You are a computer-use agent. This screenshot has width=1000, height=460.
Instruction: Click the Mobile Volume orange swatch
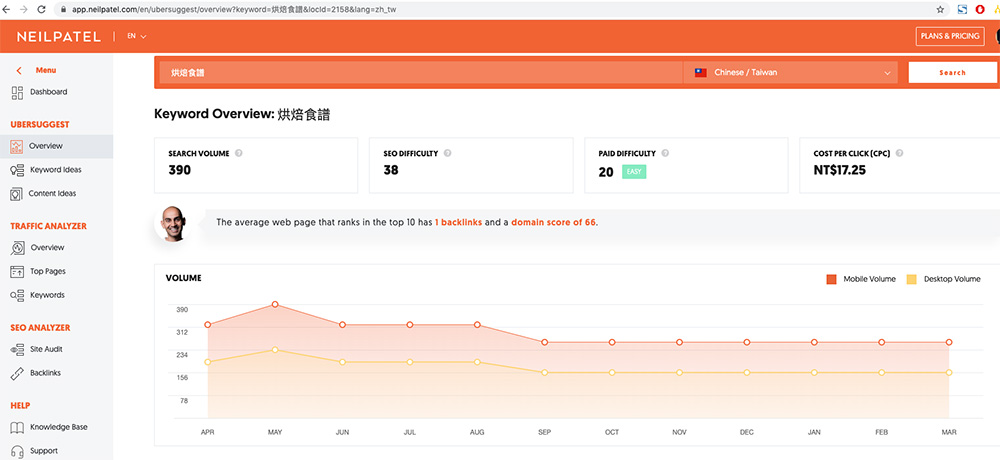831,279
